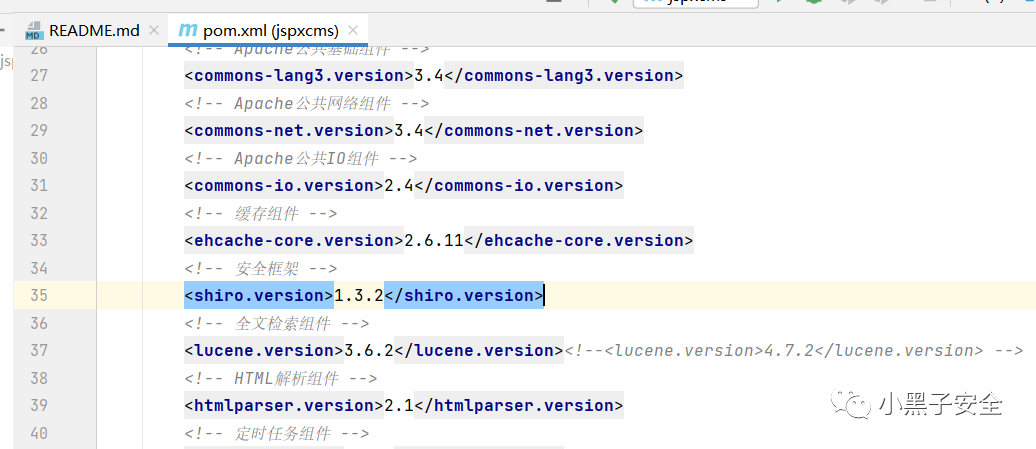
Task: Click the shiro version value 1.3.2
Action: coord(359,295)
